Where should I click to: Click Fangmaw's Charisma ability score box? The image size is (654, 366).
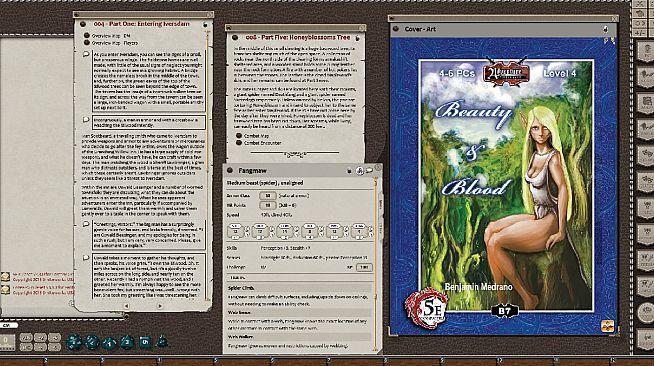point(359,231)
